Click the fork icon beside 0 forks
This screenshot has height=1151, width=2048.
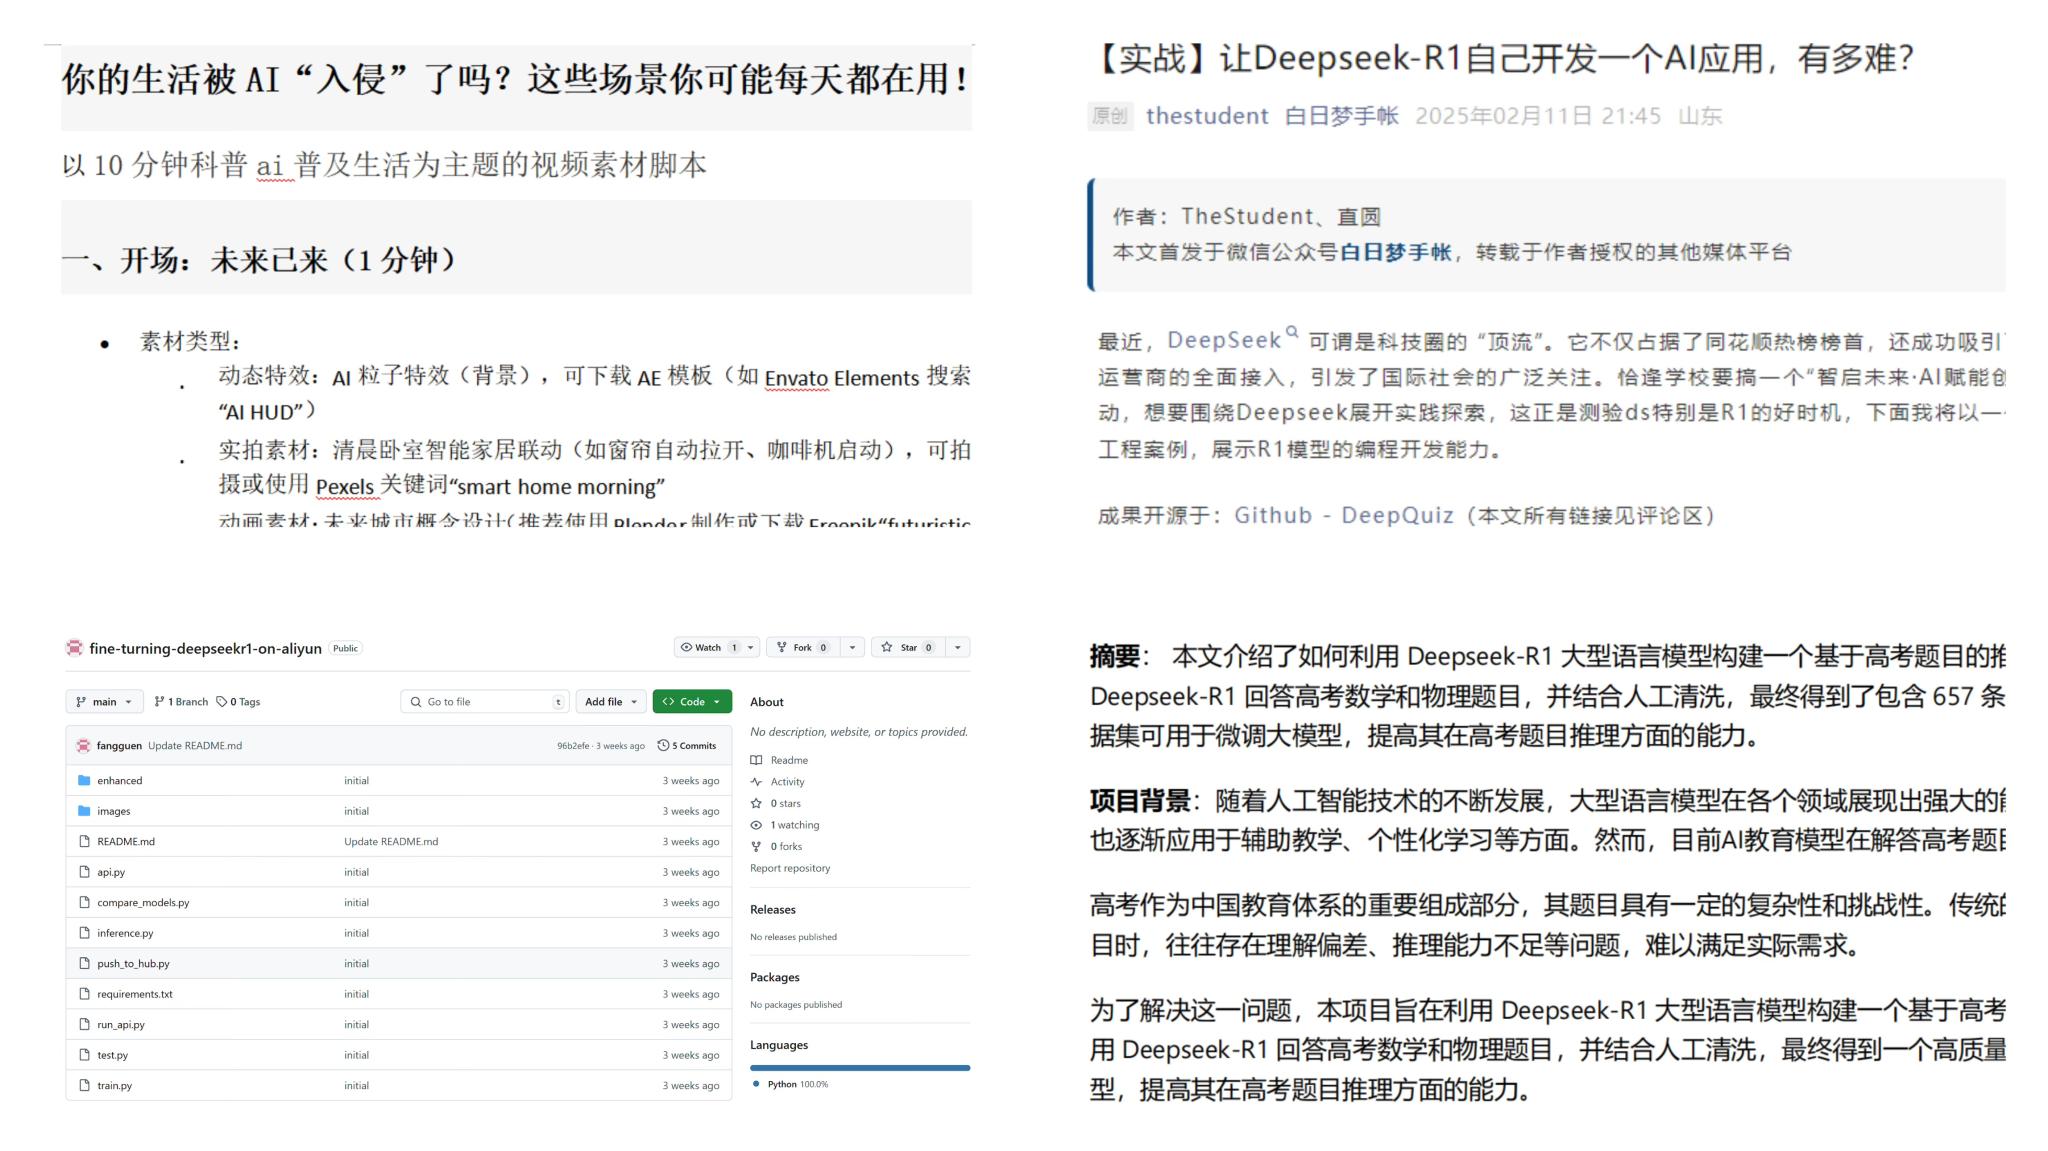(x=756, y=847)
